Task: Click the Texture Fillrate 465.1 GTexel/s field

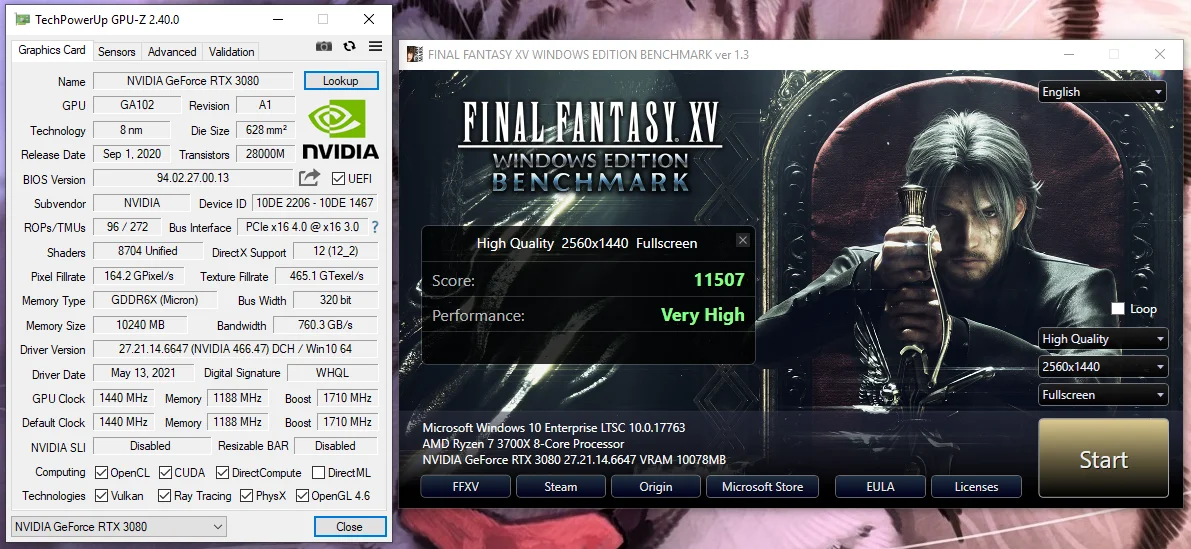Action: tap(327, 276)
